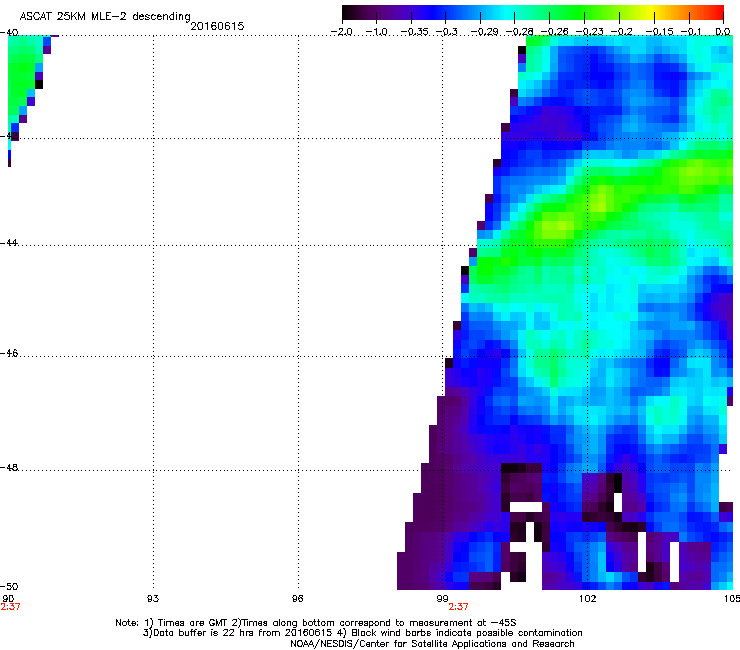Click the color bar label '-1.0'

pos(376,32)
